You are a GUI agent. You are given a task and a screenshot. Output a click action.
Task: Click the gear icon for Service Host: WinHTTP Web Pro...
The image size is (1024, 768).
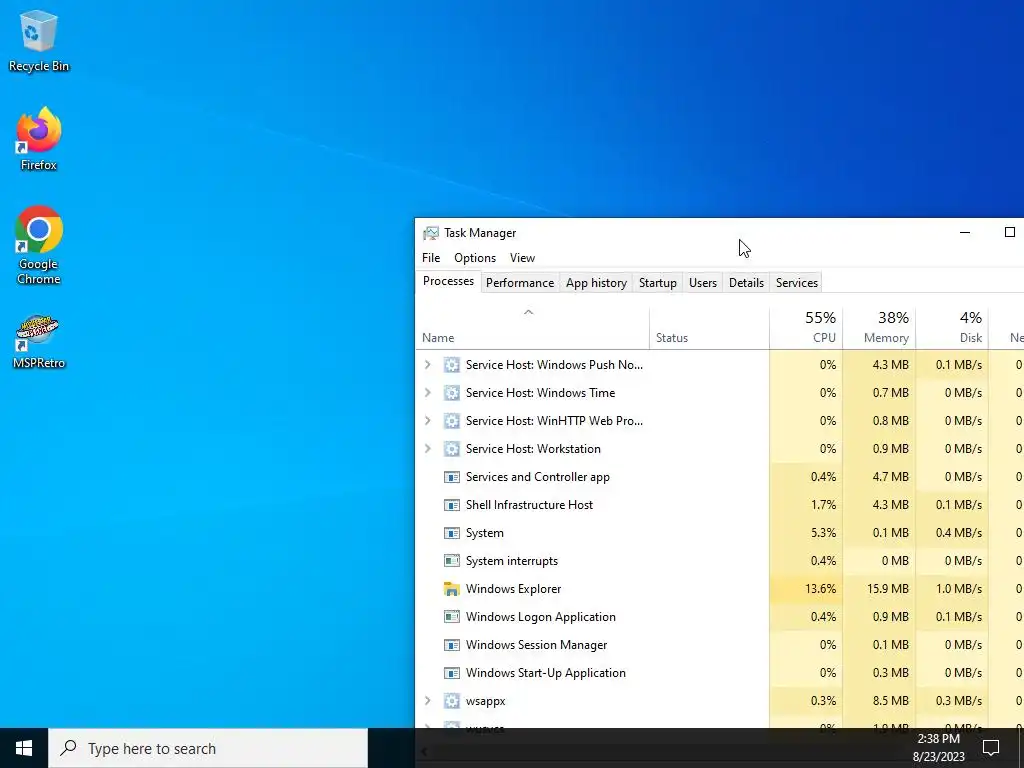tap(451, 421)
